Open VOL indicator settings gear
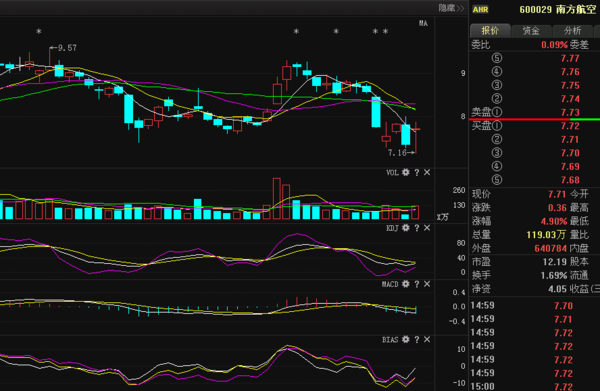 pyautogui.click(x=406, y=173)
